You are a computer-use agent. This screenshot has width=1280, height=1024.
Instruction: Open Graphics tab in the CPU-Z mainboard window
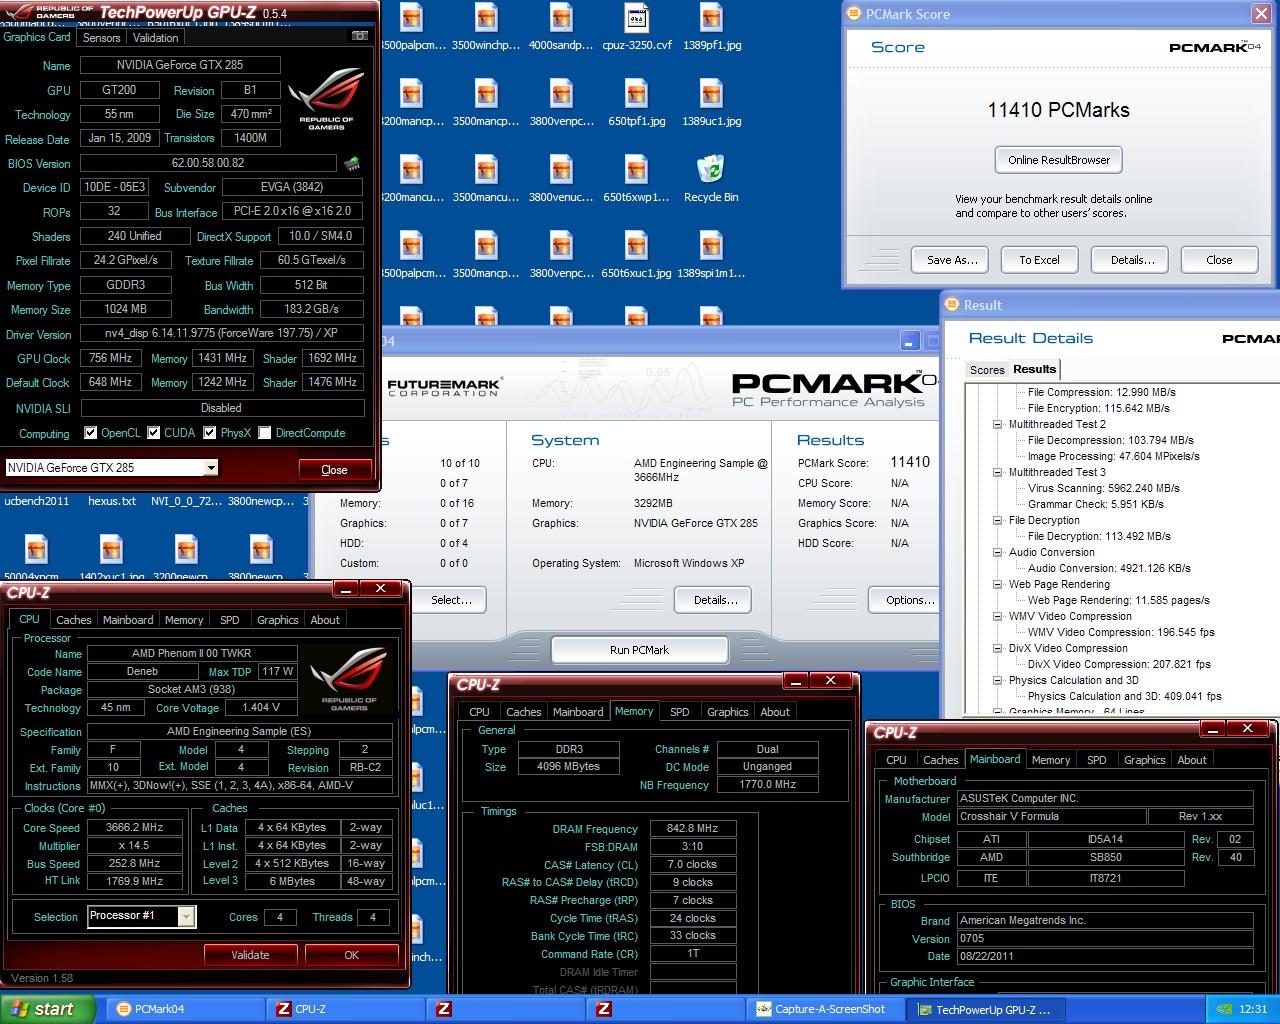coord(1144,760)
